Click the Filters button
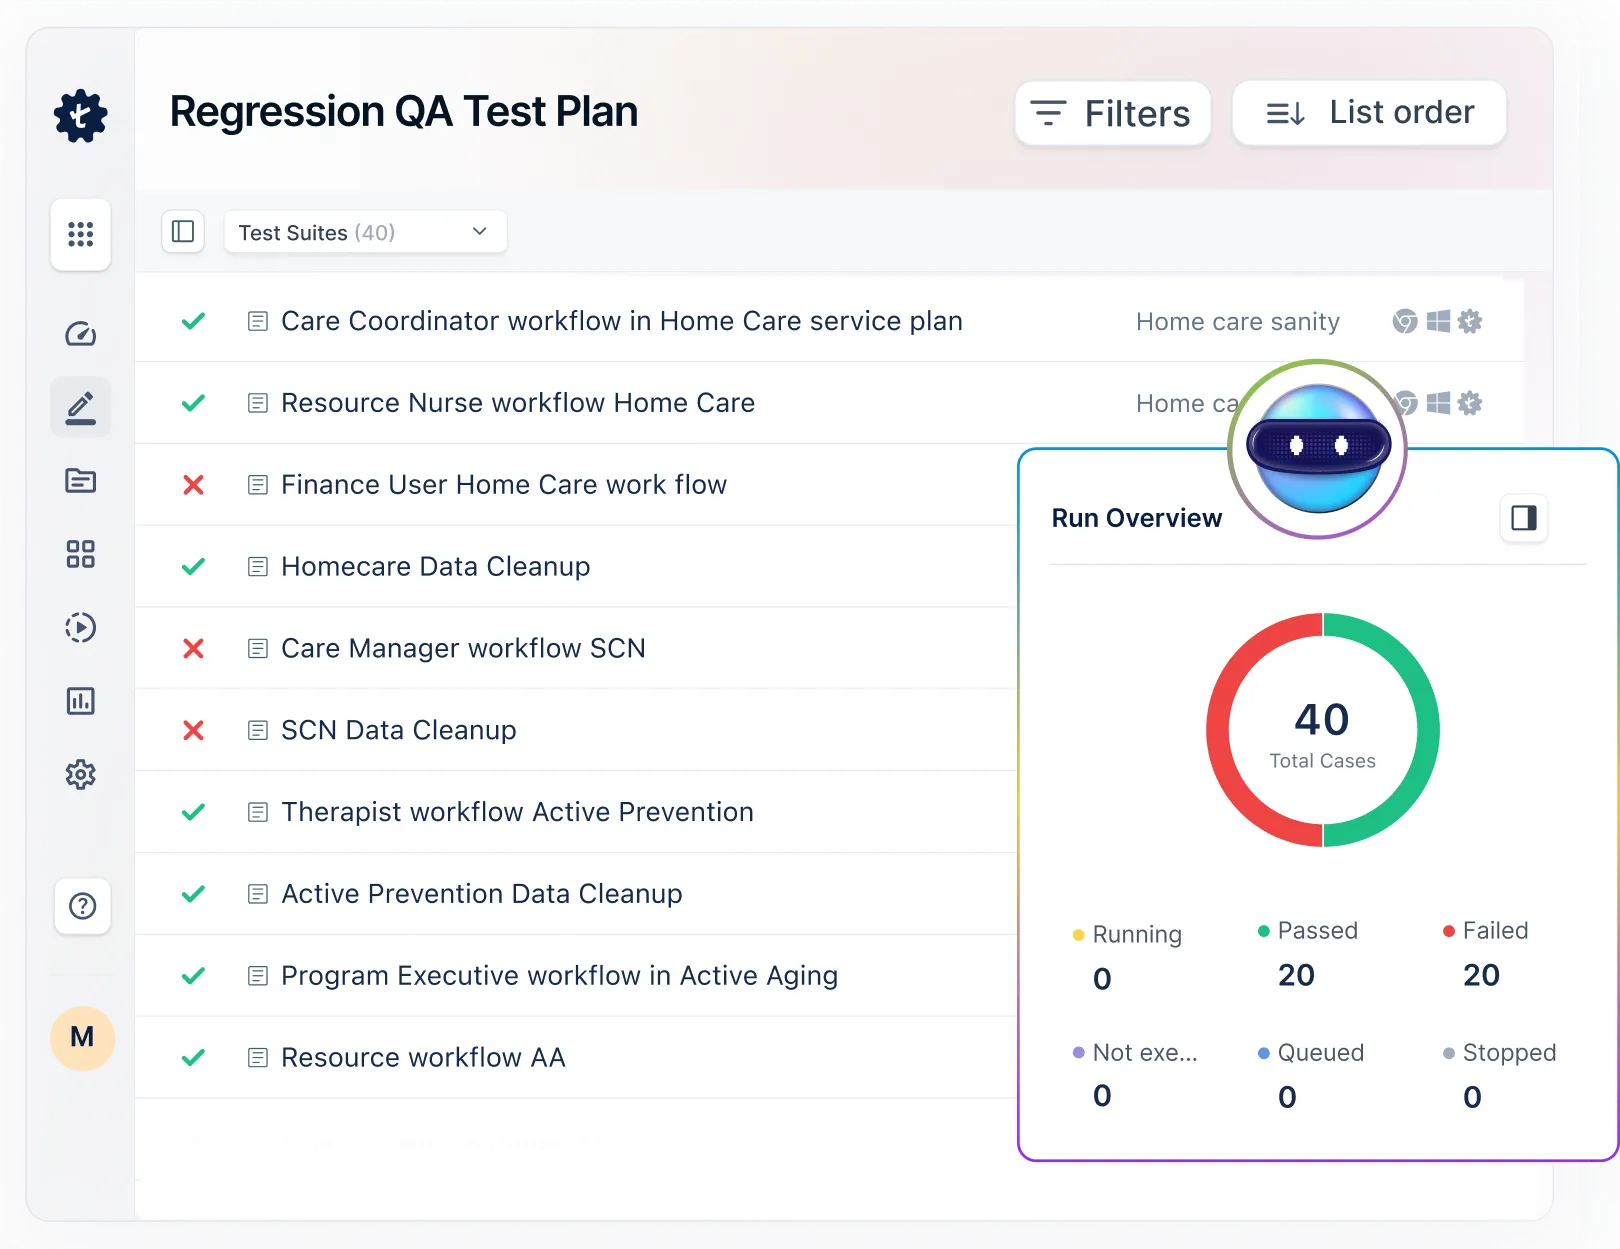Viewport: 1620px width, 1249px height. pyautogui.click(x=1112, y=113)
